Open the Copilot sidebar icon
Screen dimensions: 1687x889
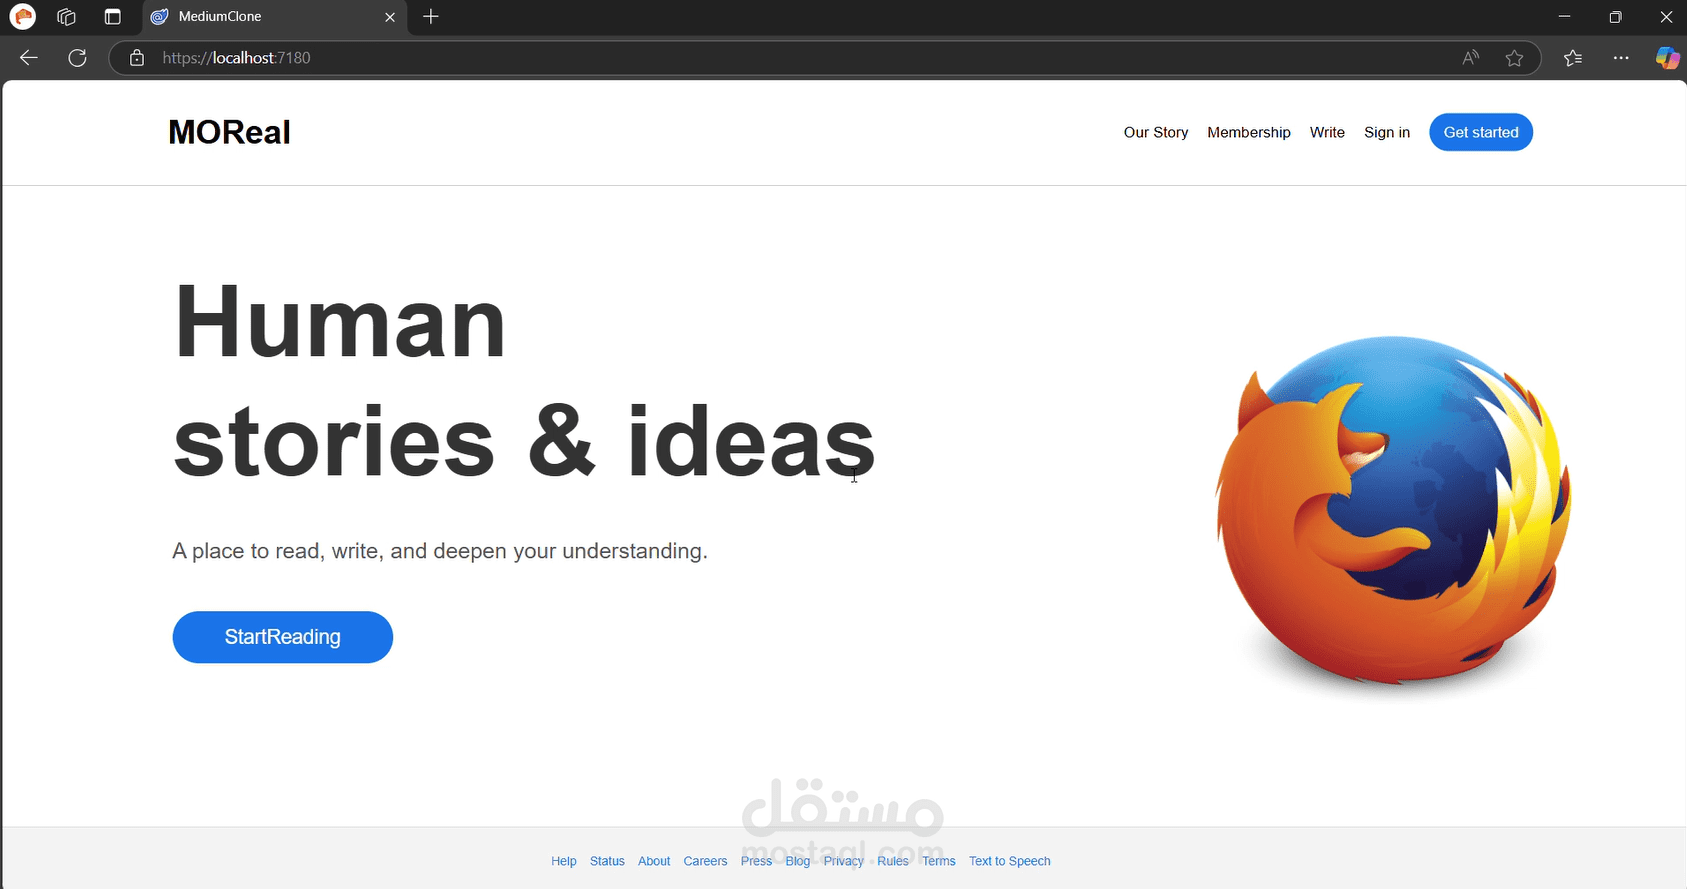[1667, 58]
